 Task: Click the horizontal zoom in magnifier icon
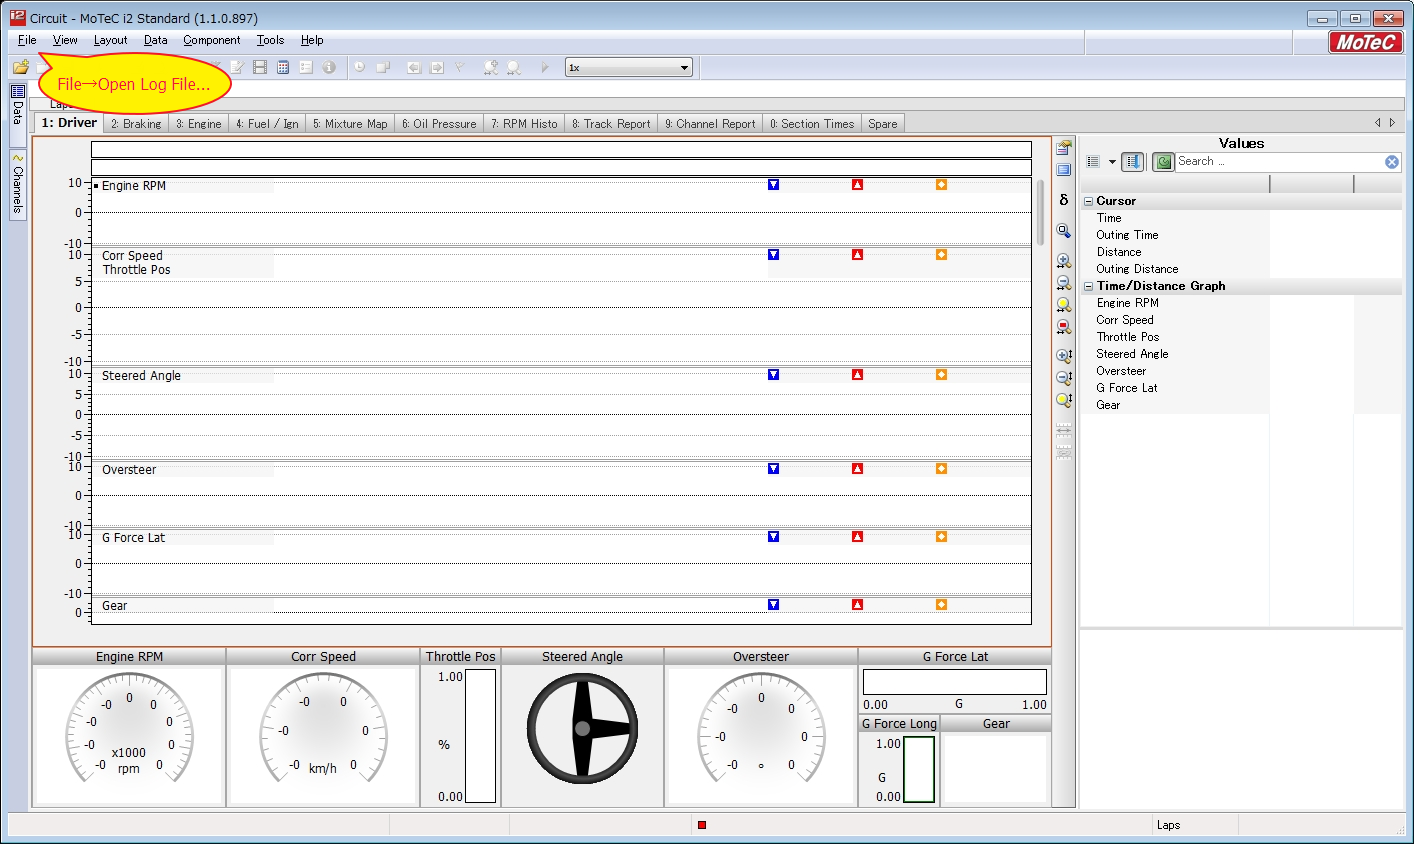point(1064,261)
